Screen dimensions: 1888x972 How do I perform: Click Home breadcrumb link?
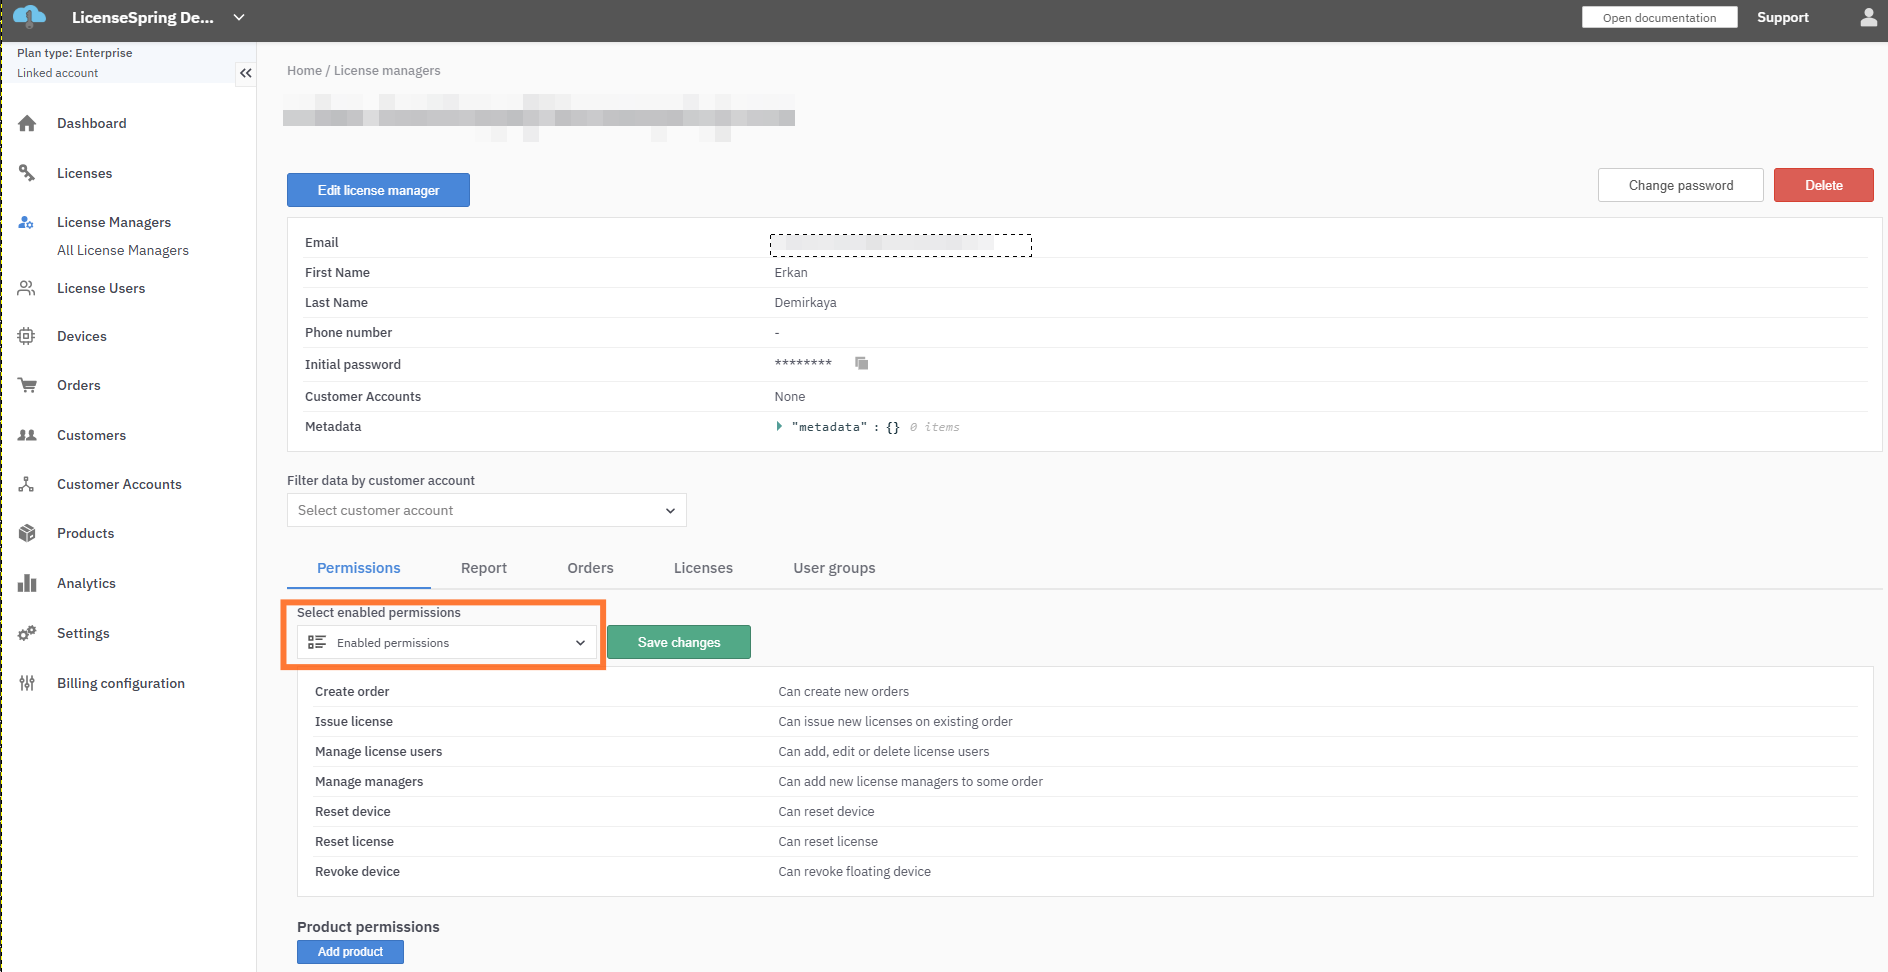click(304, 71)
